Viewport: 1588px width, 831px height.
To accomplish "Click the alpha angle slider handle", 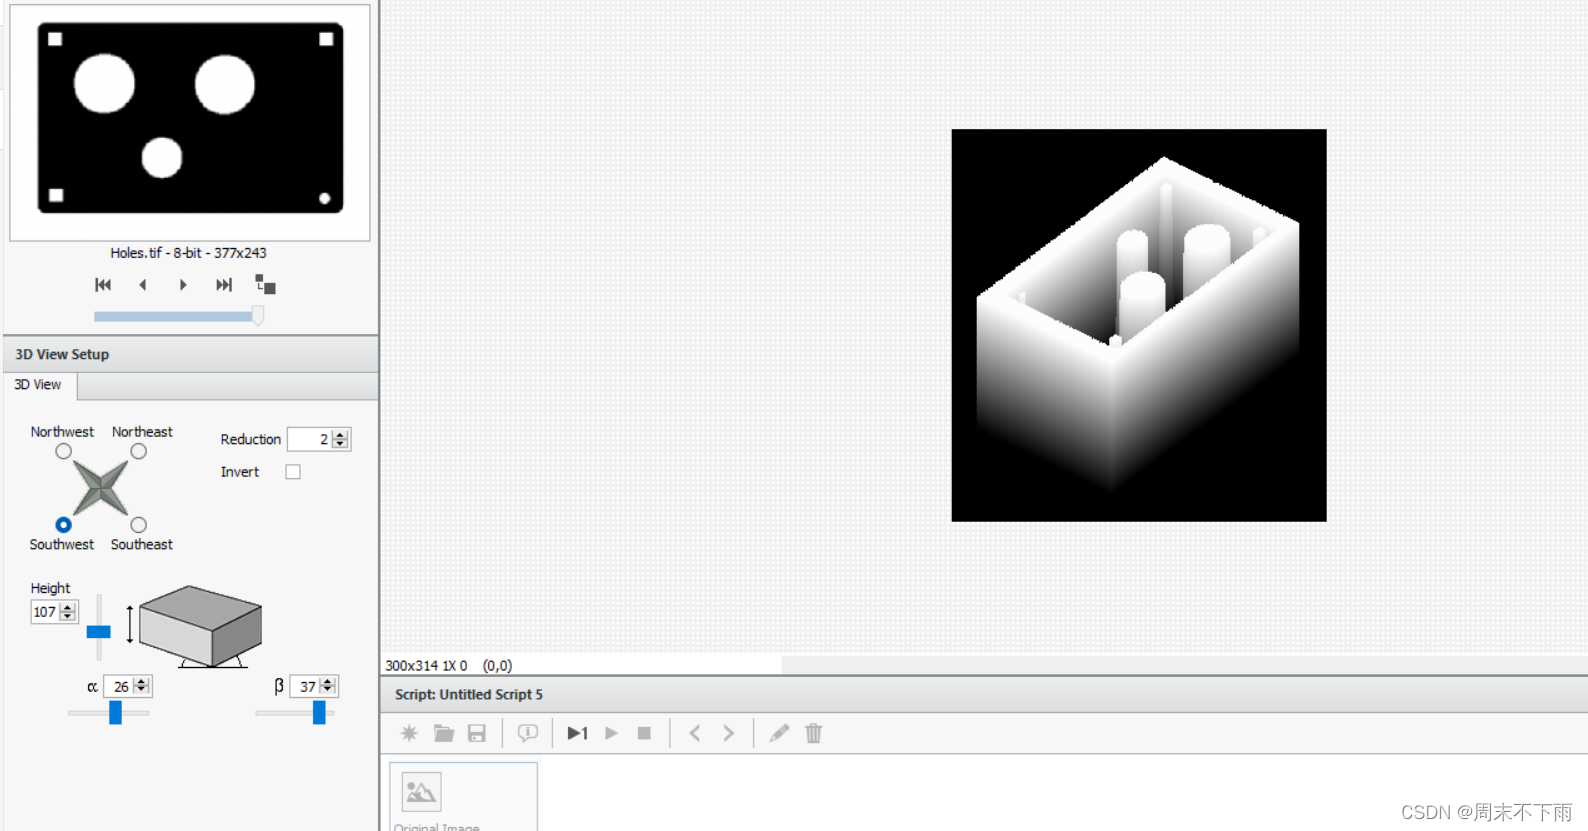I will pyautogui.click(x=116, y=712).
